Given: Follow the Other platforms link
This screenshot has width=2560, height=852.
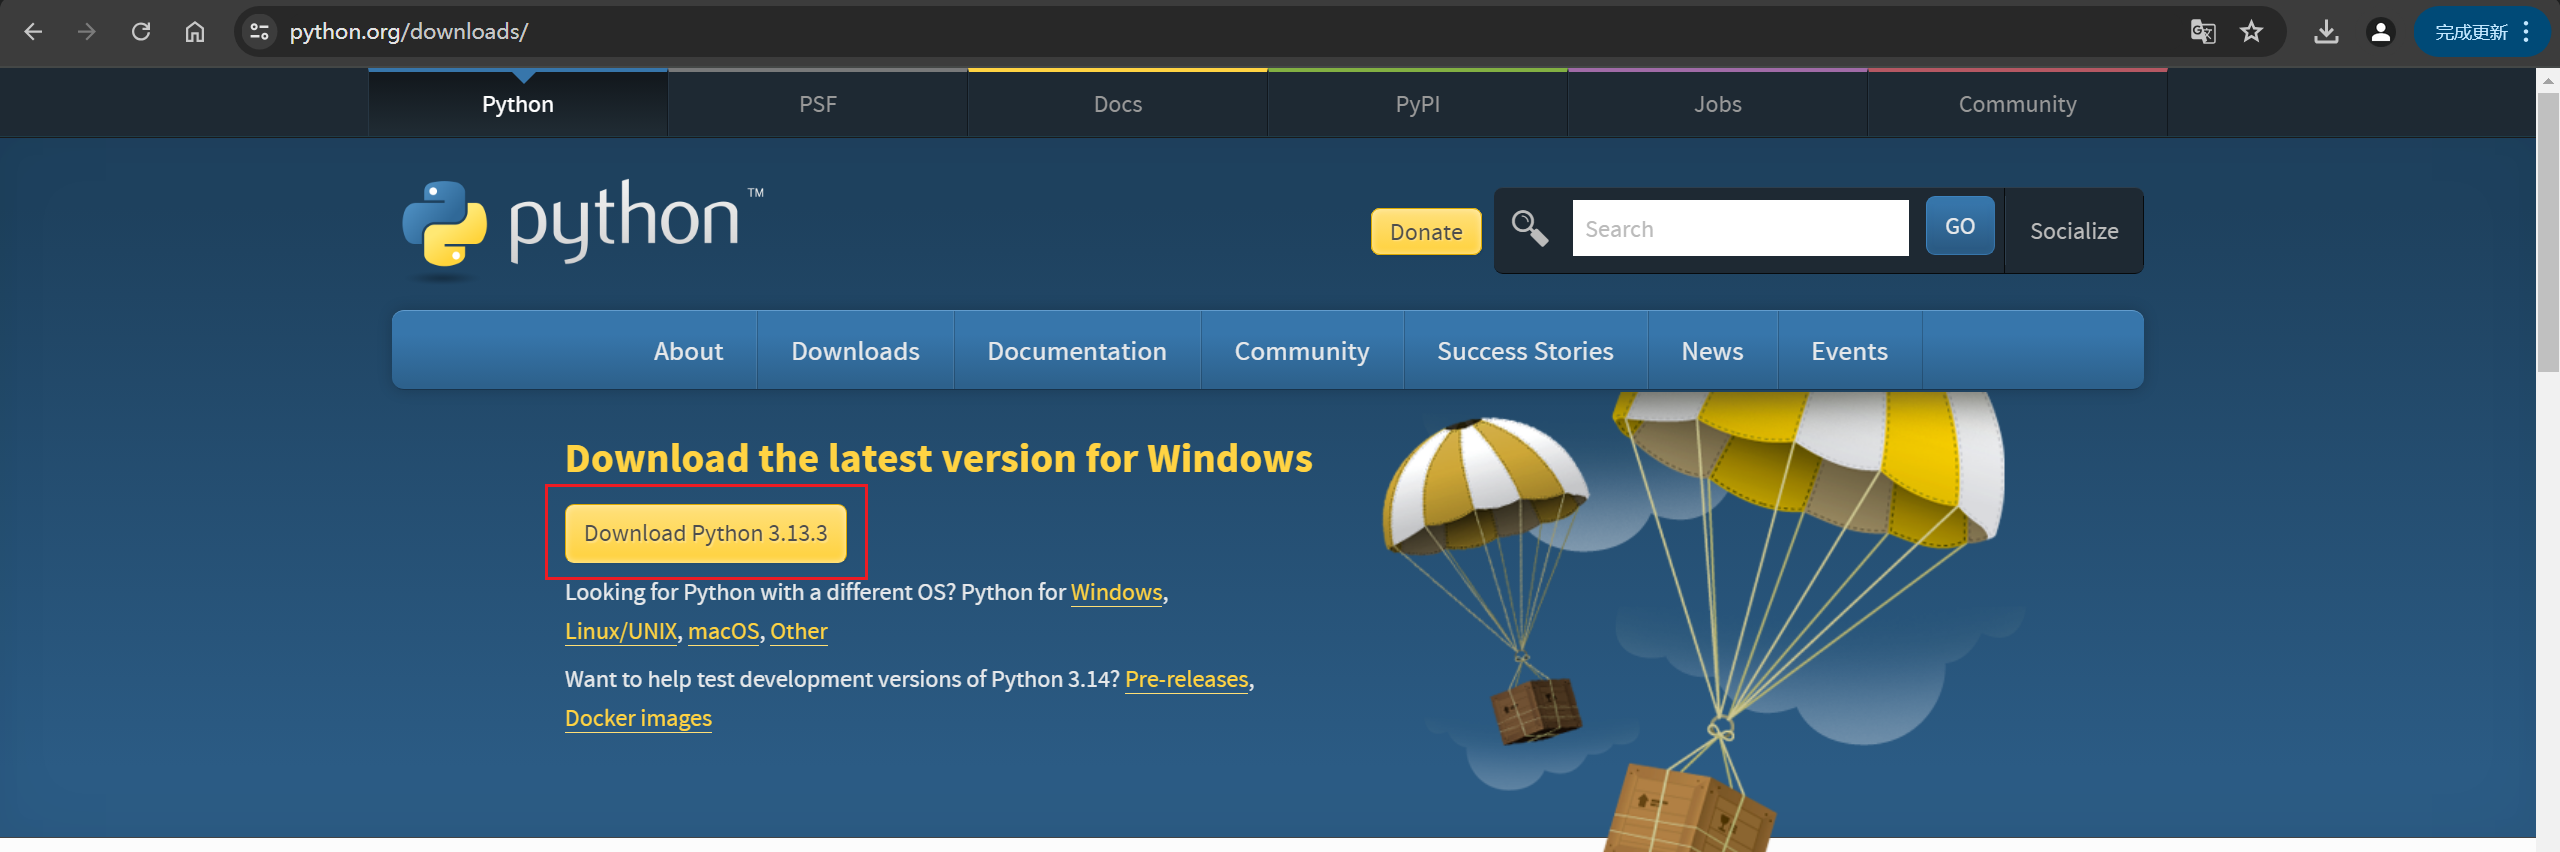Looking at the screenshot, I should pos(799,631).
